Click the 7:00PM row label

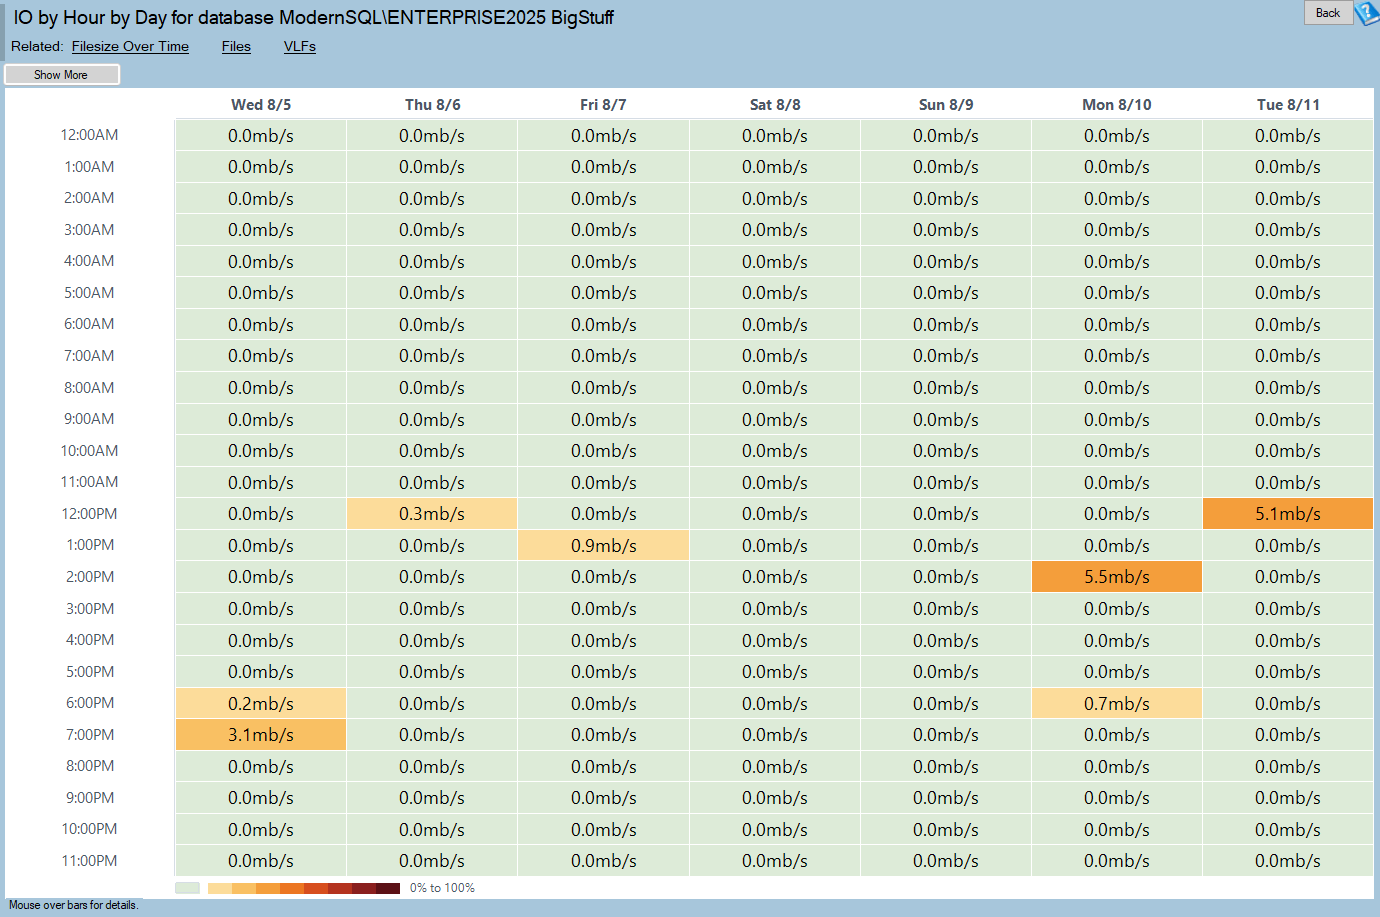(x=90, y=735)
